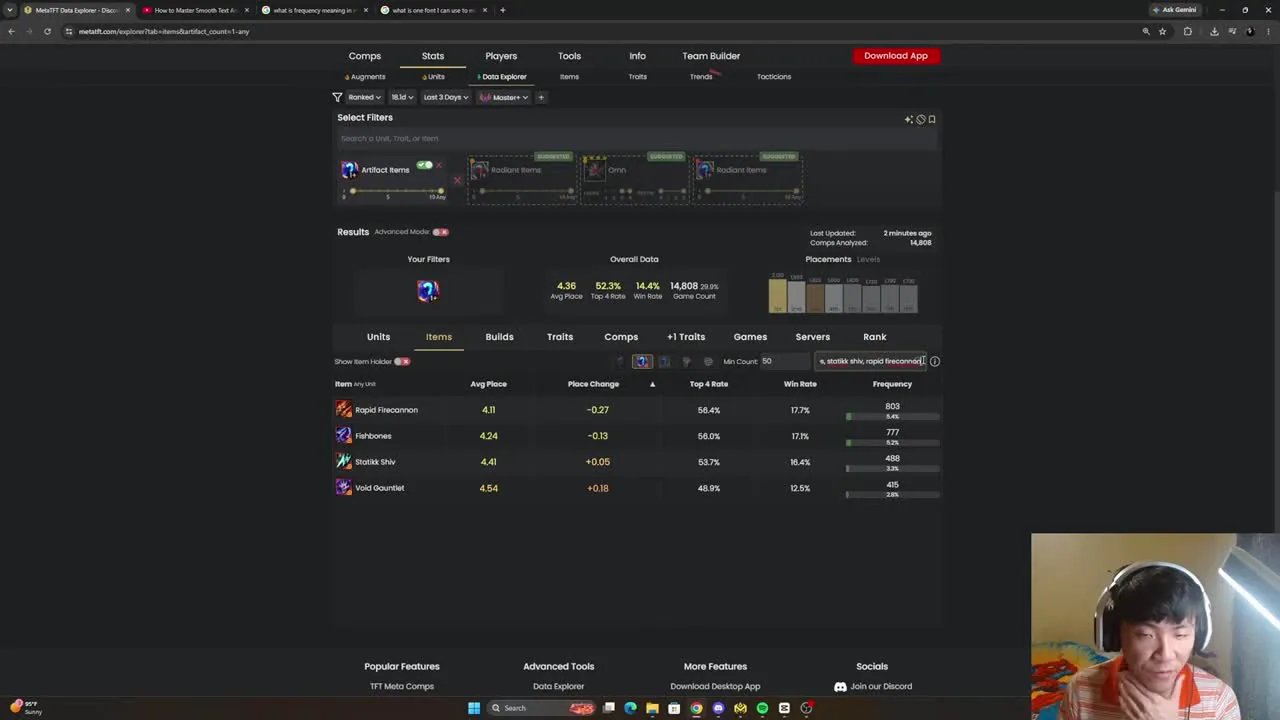Image resolution: width=1280 pixels, height=720 pixels.
Task: Open the Players top navigation menu
Action: click(501, 56)
